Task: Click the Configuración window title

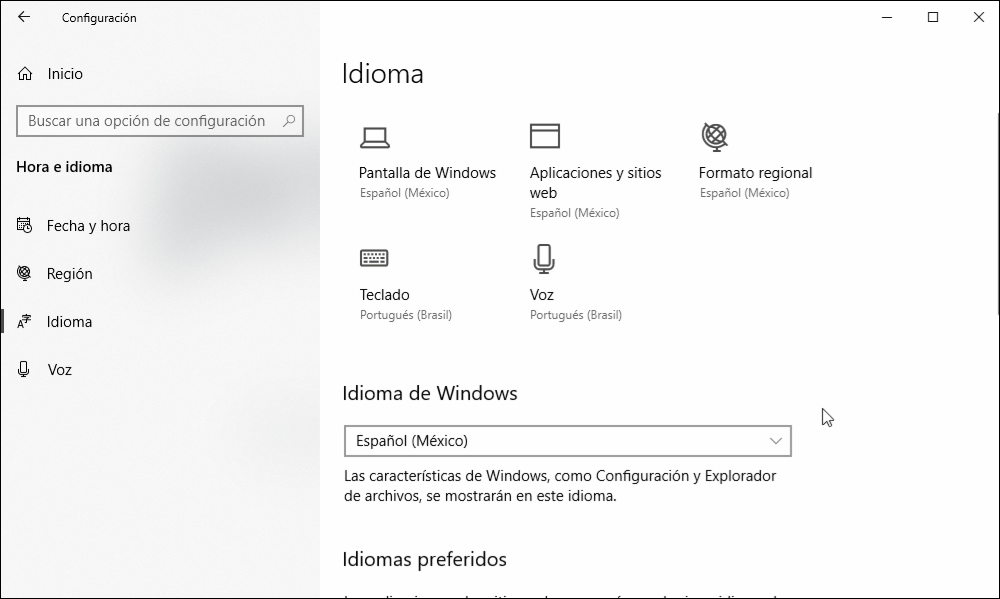Action: click(99, 18)
